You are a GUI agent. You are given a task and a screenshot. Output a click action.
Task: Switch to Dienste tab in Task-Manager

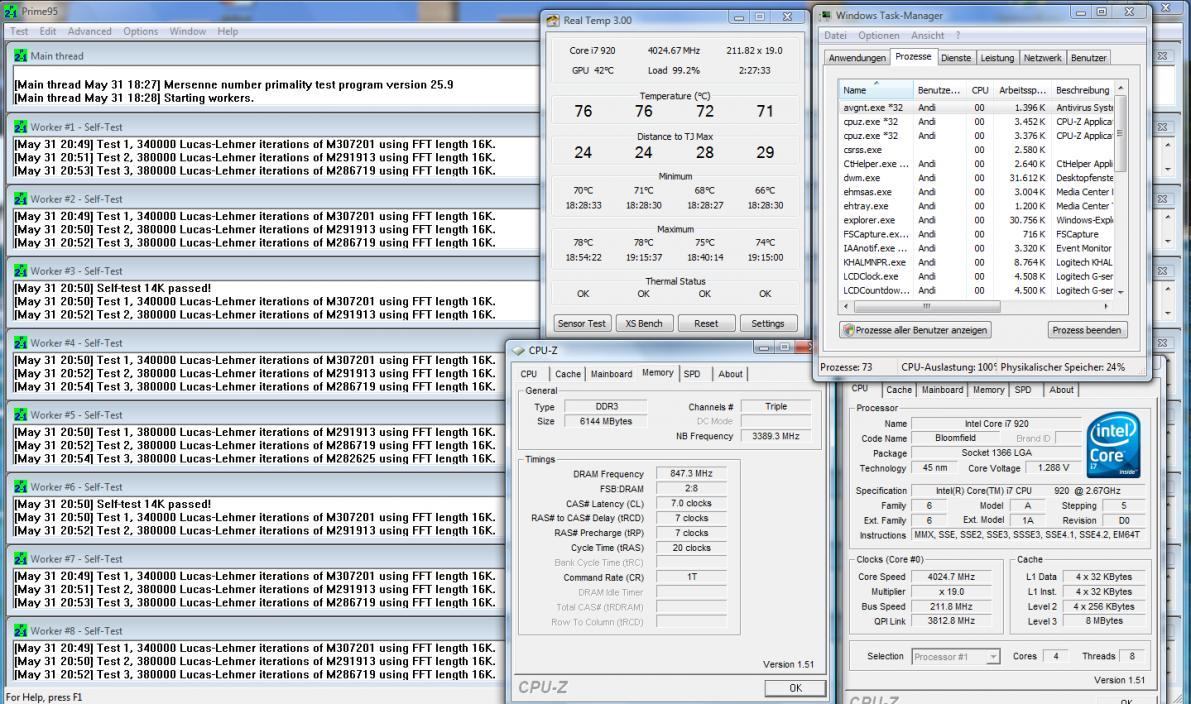[x=956, y=58]
